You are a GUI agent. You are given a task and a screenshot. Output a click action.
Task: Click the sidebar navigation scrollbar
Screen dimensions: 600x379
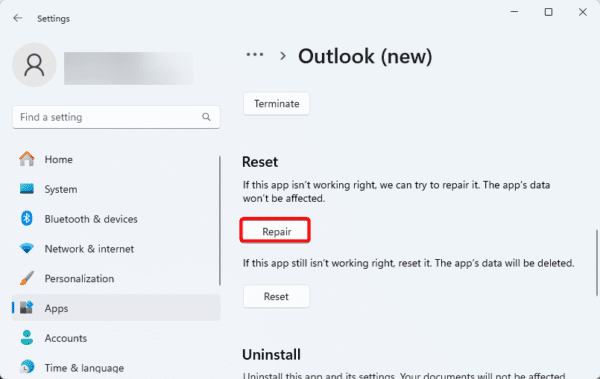220,221
